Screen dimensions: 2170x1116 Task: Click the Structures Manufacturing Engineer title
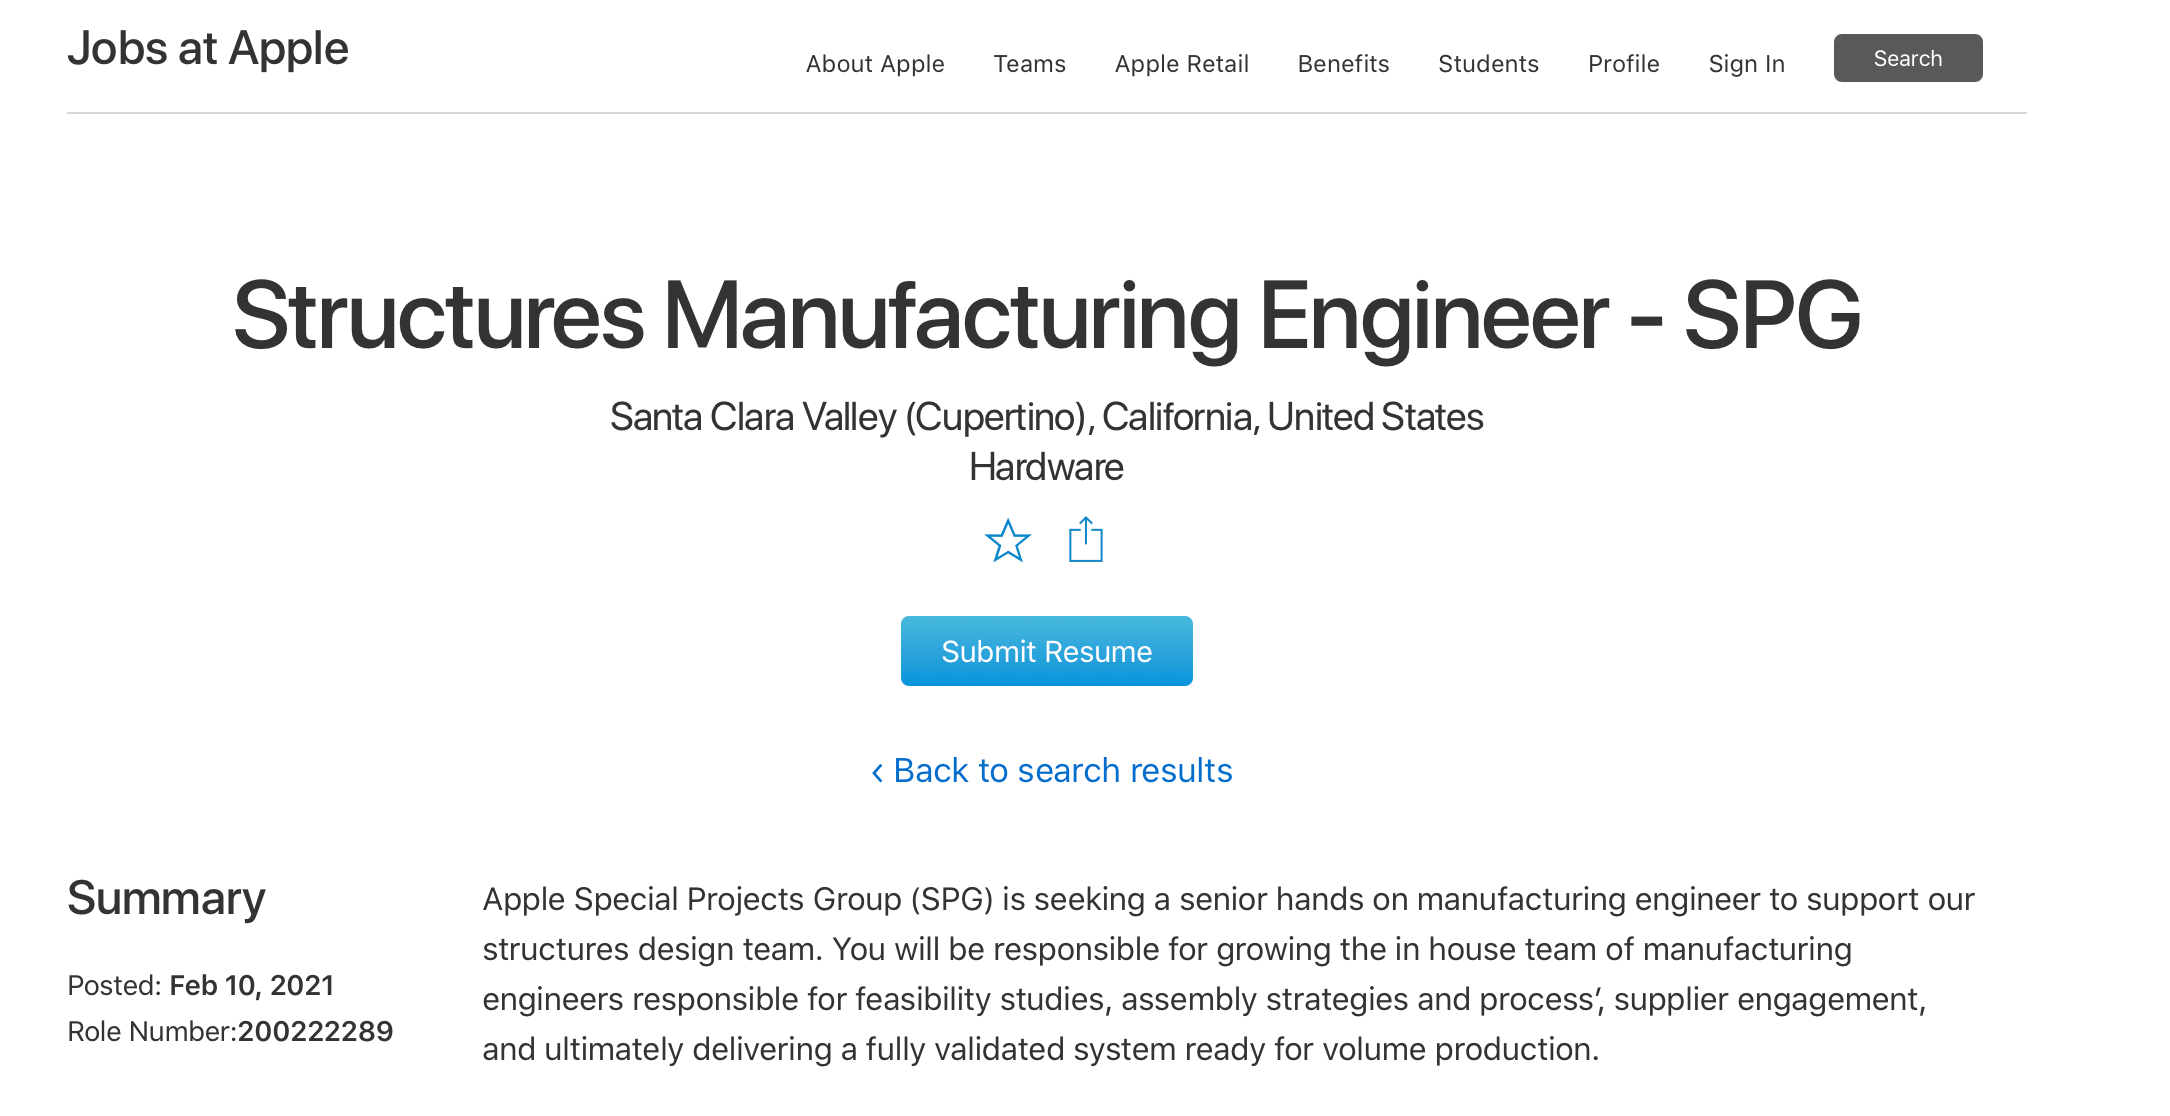click(x=1046, y=316)
